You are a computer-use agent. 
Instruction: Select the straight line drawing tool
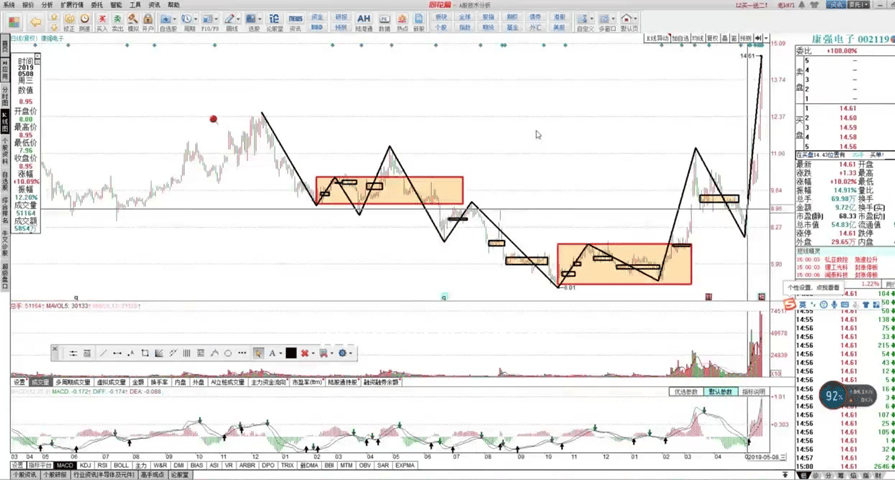pos(102,353)
